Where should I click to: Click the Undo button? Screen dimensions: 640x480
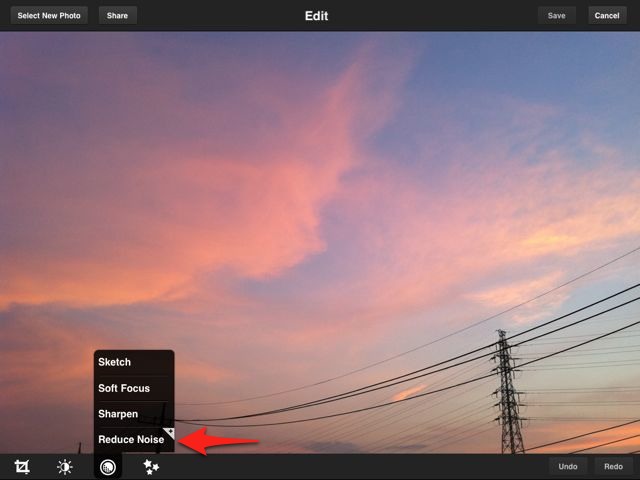tap(568, 467)
